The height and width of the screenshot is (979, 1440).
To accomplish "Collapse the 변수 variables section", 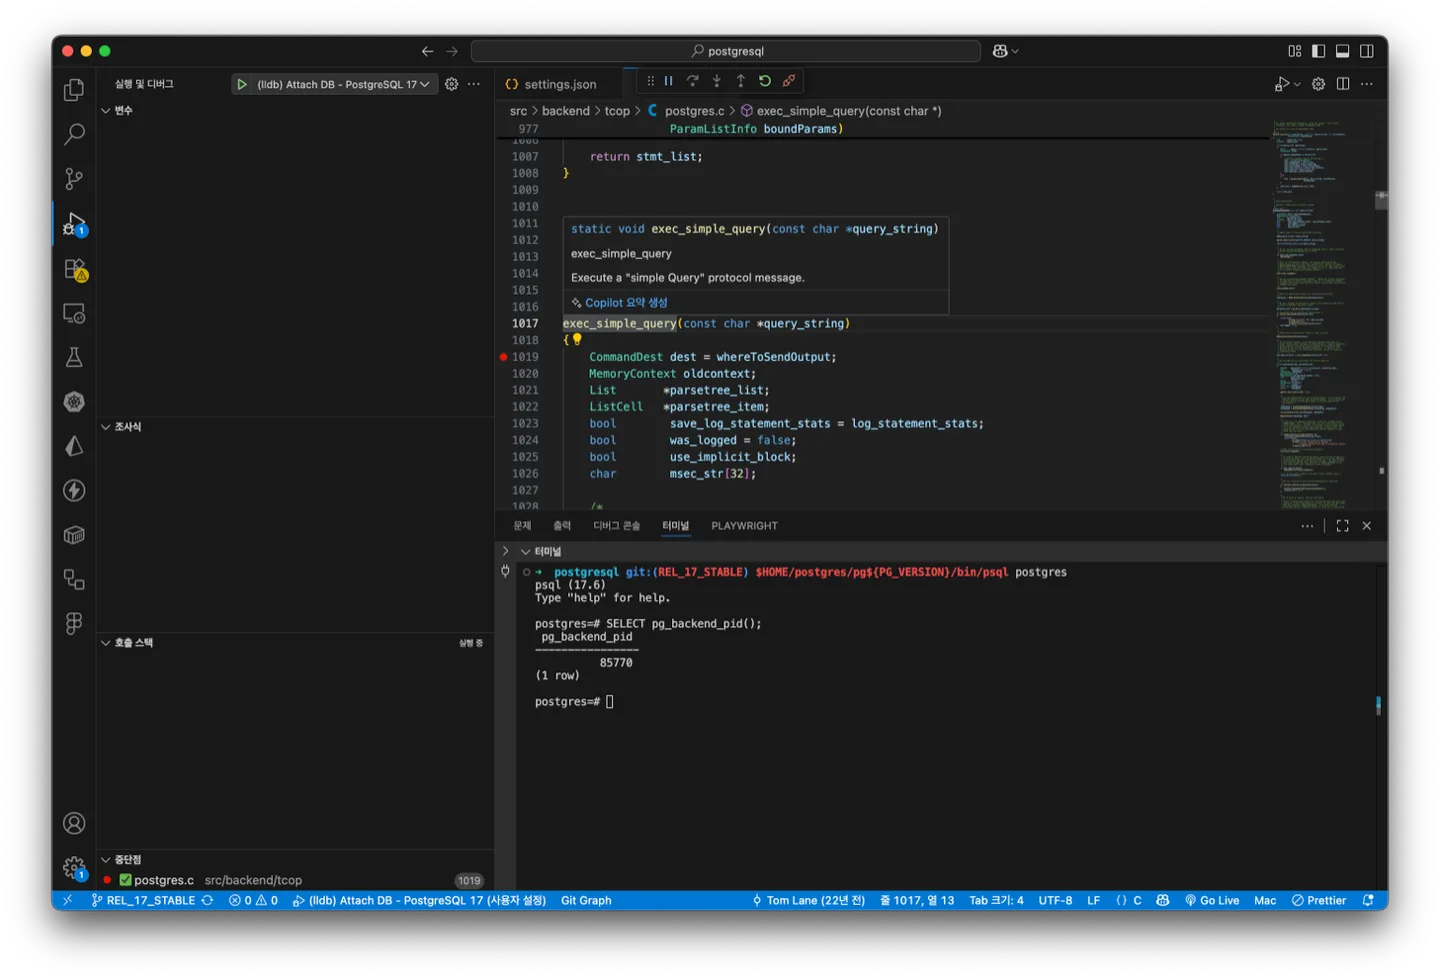I will pos(106,110).
